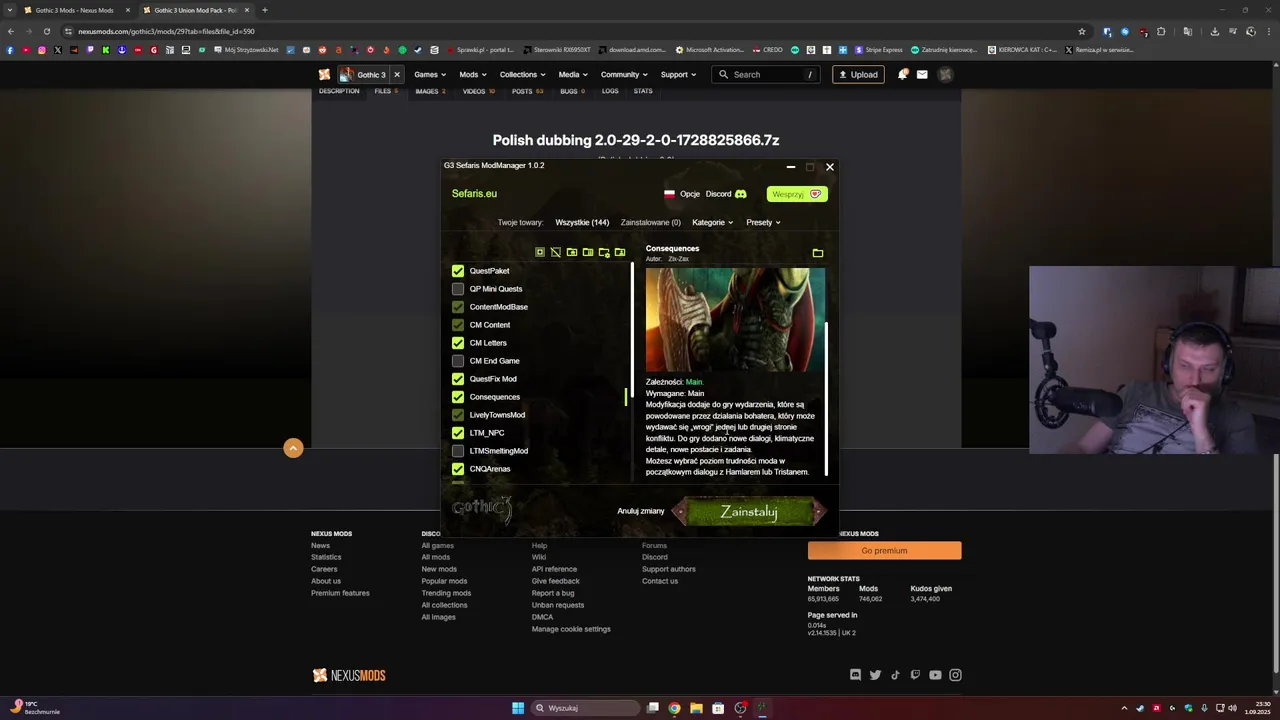The height and width of the screenshot is (720, 1280).
Task: Click the Consequences mod preview image
Action: [x=735, y=319]
